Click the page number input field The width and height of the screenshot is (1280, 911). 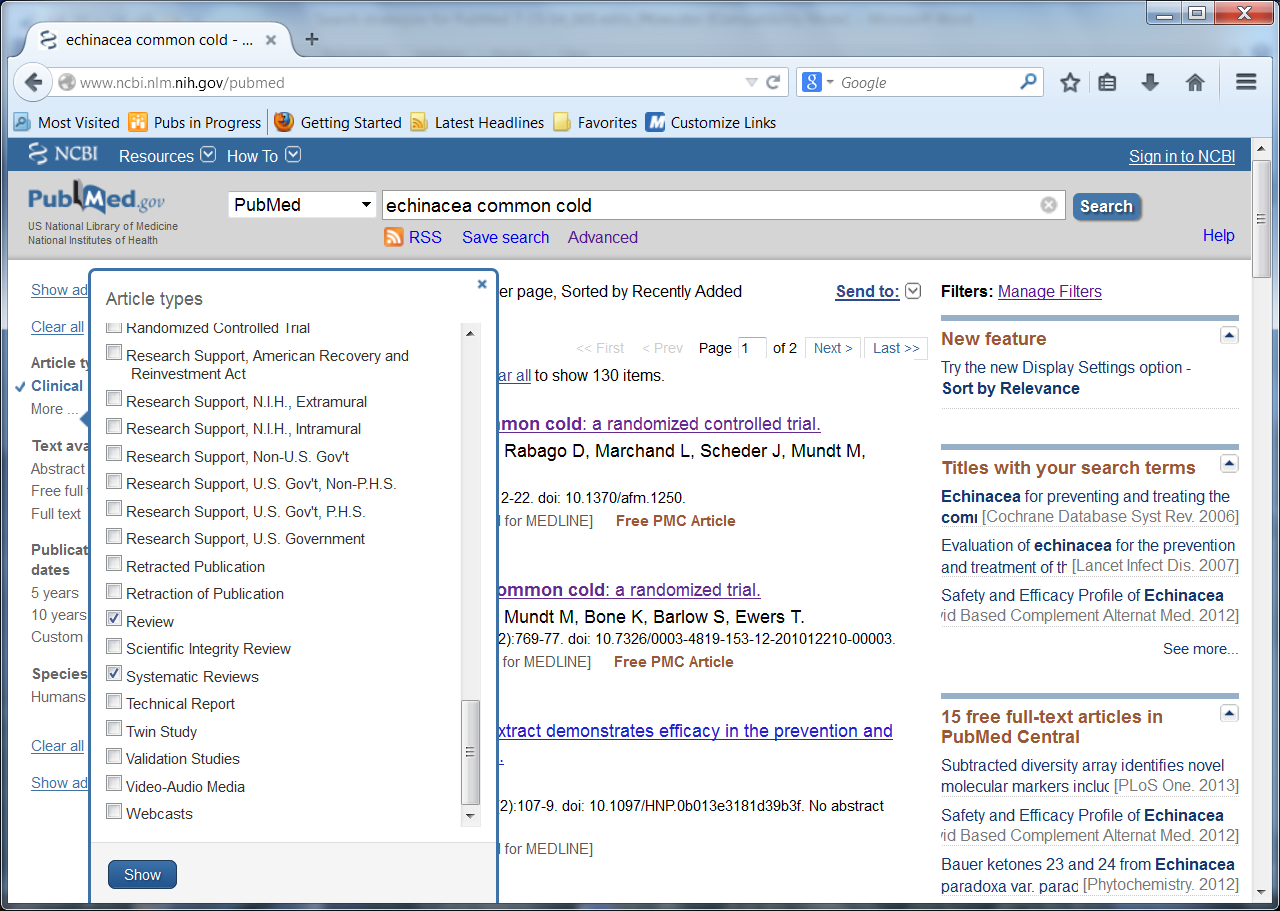click(752, 347)
